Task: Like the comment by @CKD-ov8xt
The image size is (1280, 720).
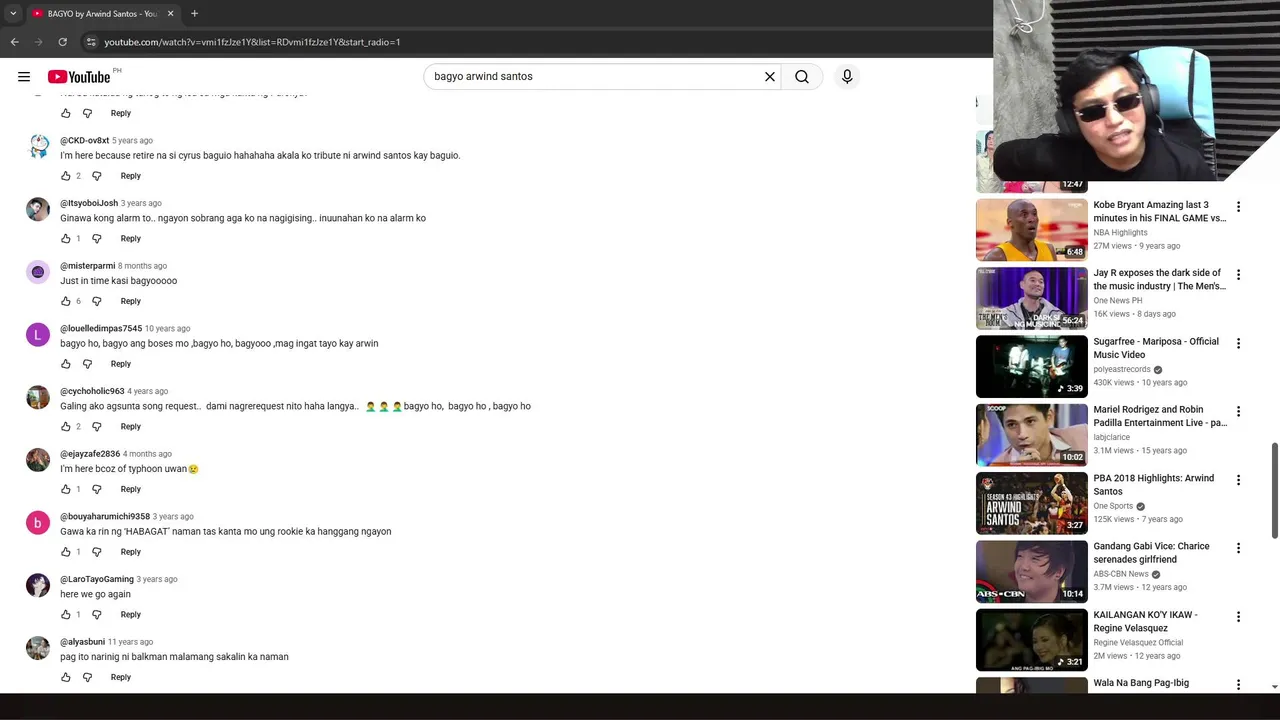Action: (x=66, y=176)
